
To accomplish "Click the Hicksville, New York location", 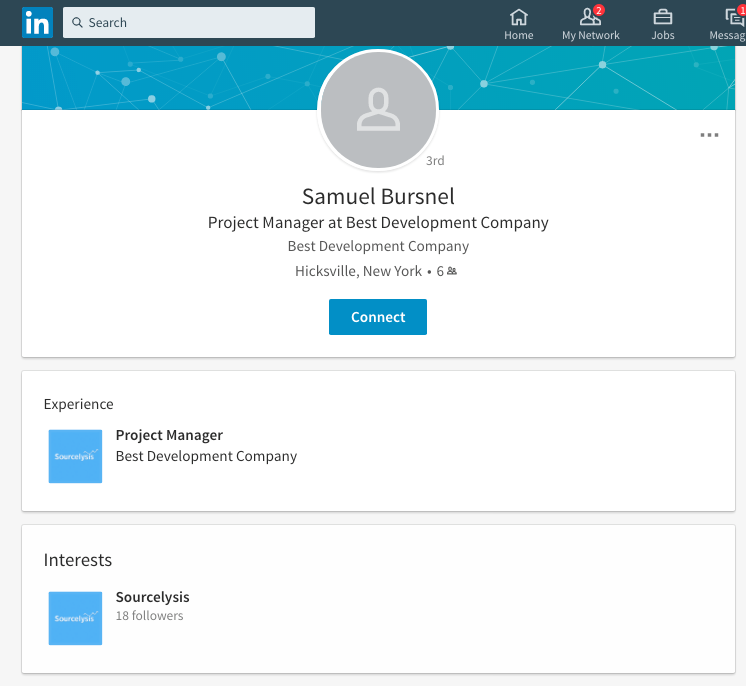I will click(x=358, y=271).
